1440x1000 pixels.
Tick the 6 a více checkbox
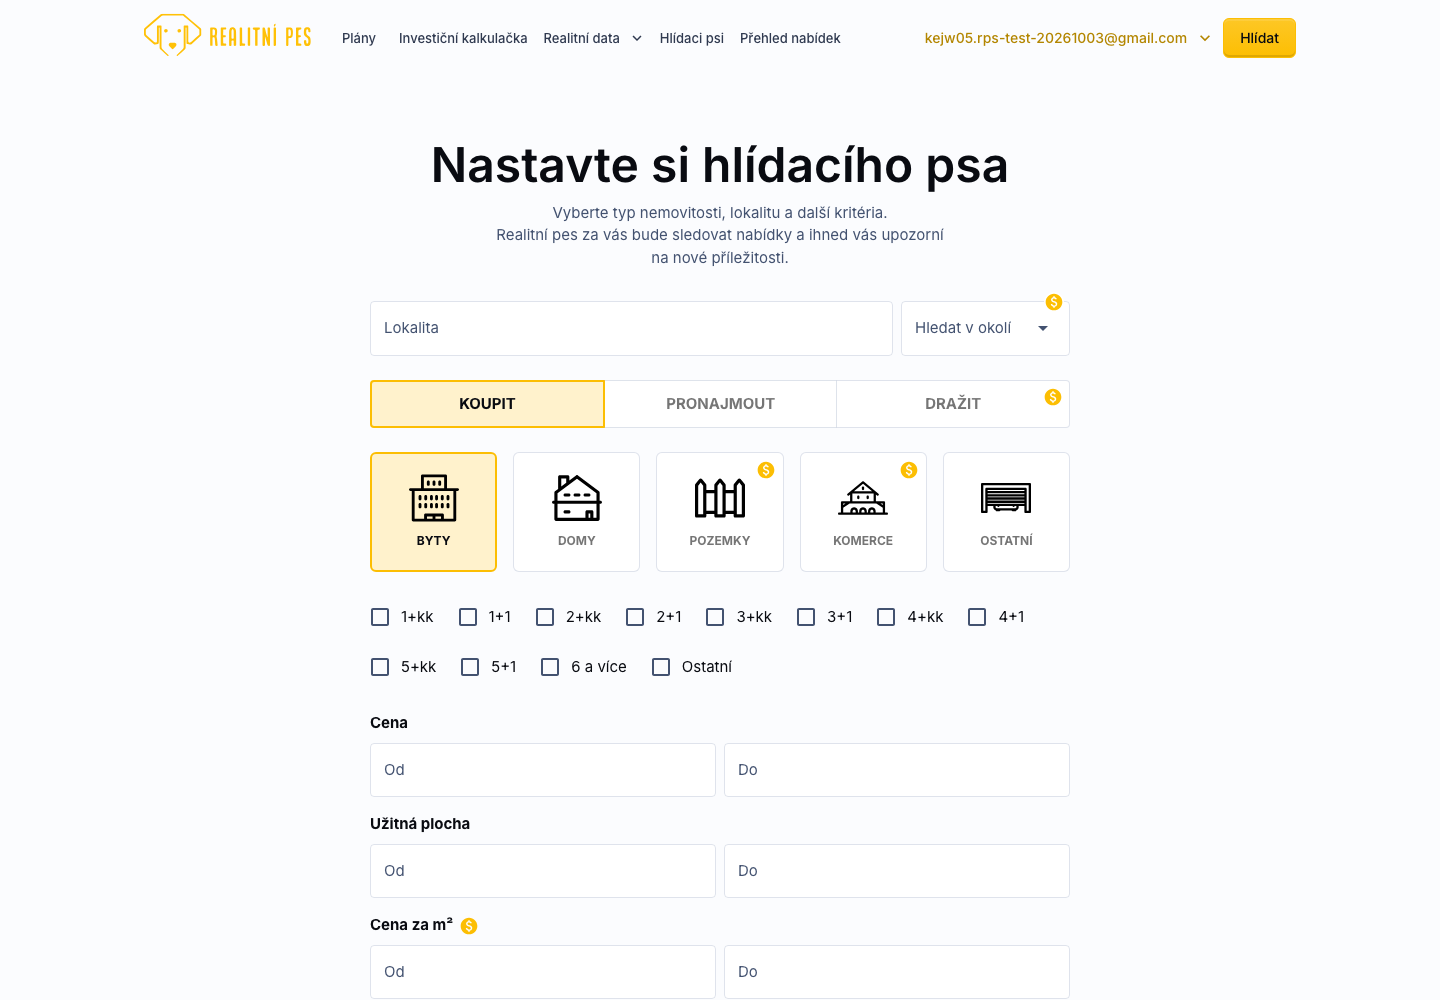tap(550, 667)
